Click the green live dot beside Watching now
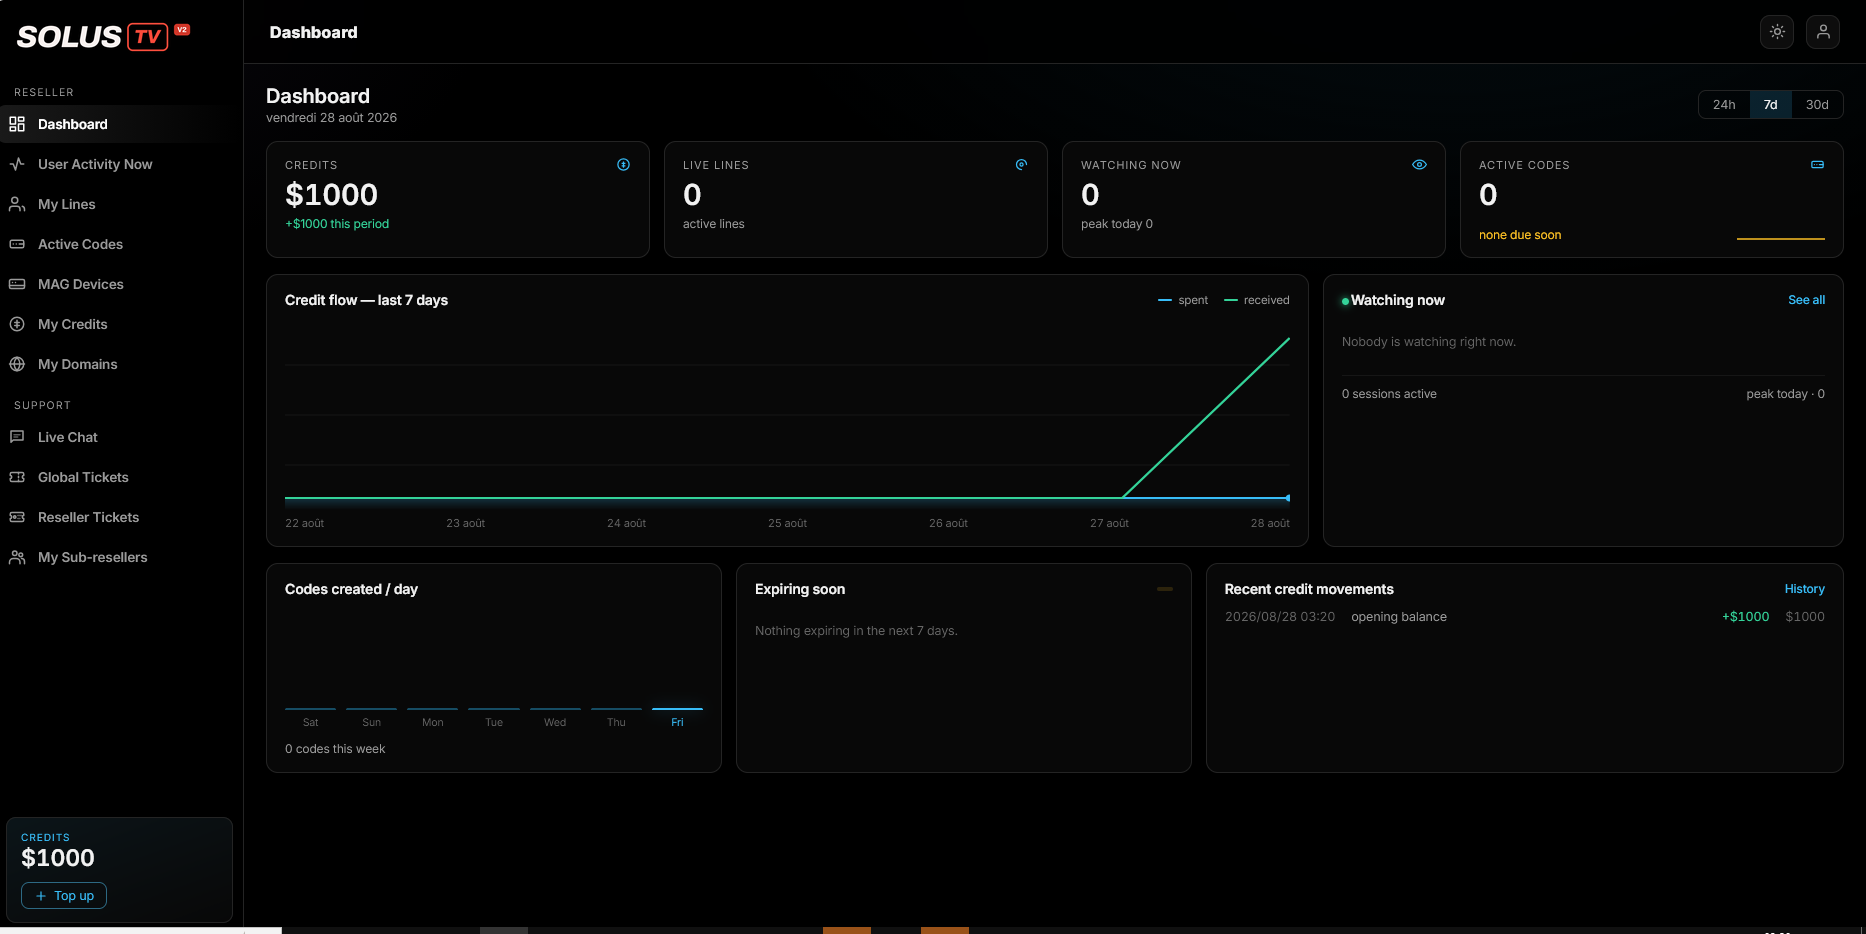Screen dimensions: 1866x934 pyautogui.click(x=1345, y=301)
